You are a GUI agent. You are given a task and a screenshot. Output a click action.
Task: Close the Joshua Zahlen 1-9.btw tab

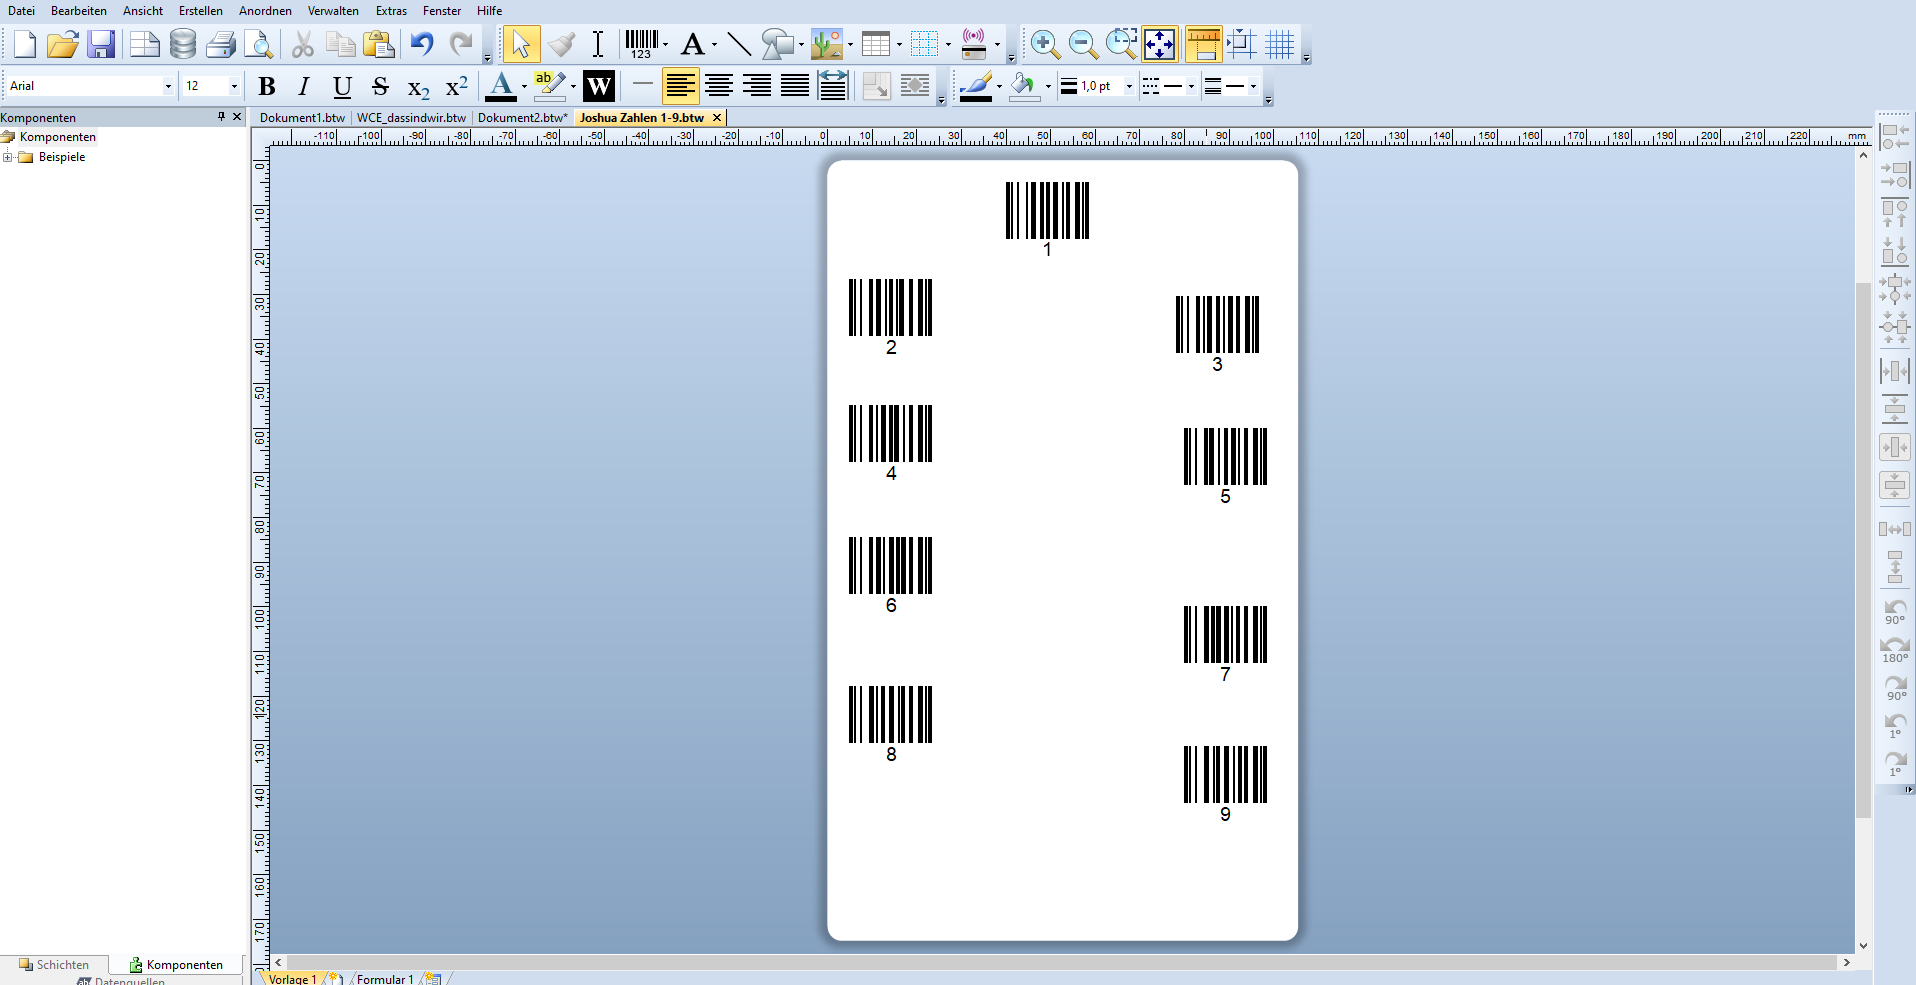point(717,118)
